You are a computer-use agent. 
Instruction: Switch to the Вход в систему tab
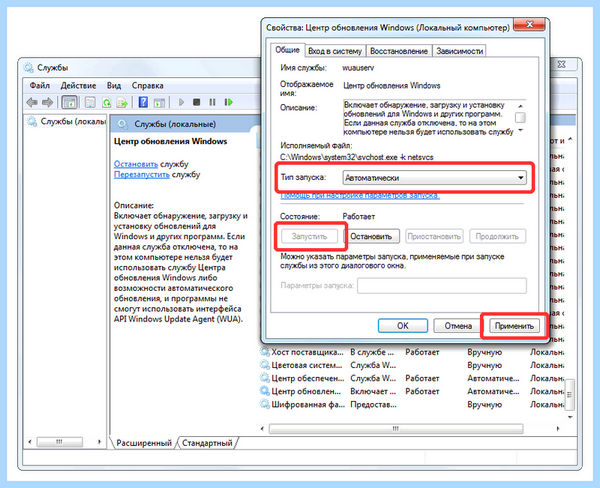(x=335, y=51)
